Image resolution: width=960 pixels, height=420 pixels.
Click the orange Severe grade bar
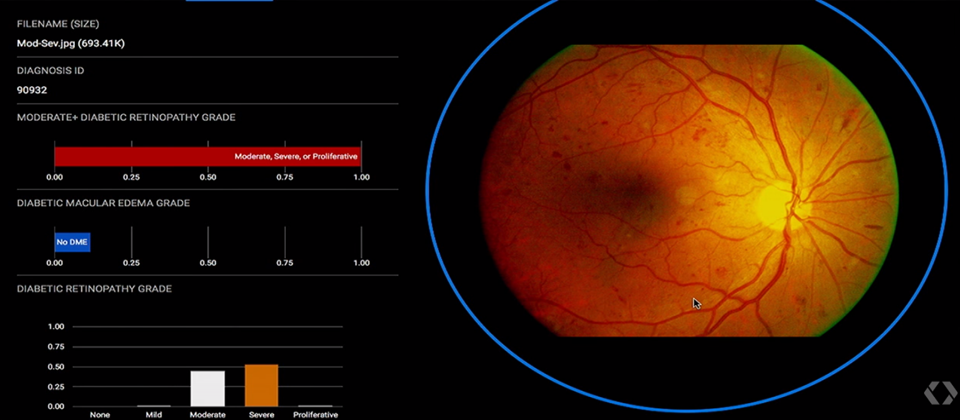coord(261,385)
